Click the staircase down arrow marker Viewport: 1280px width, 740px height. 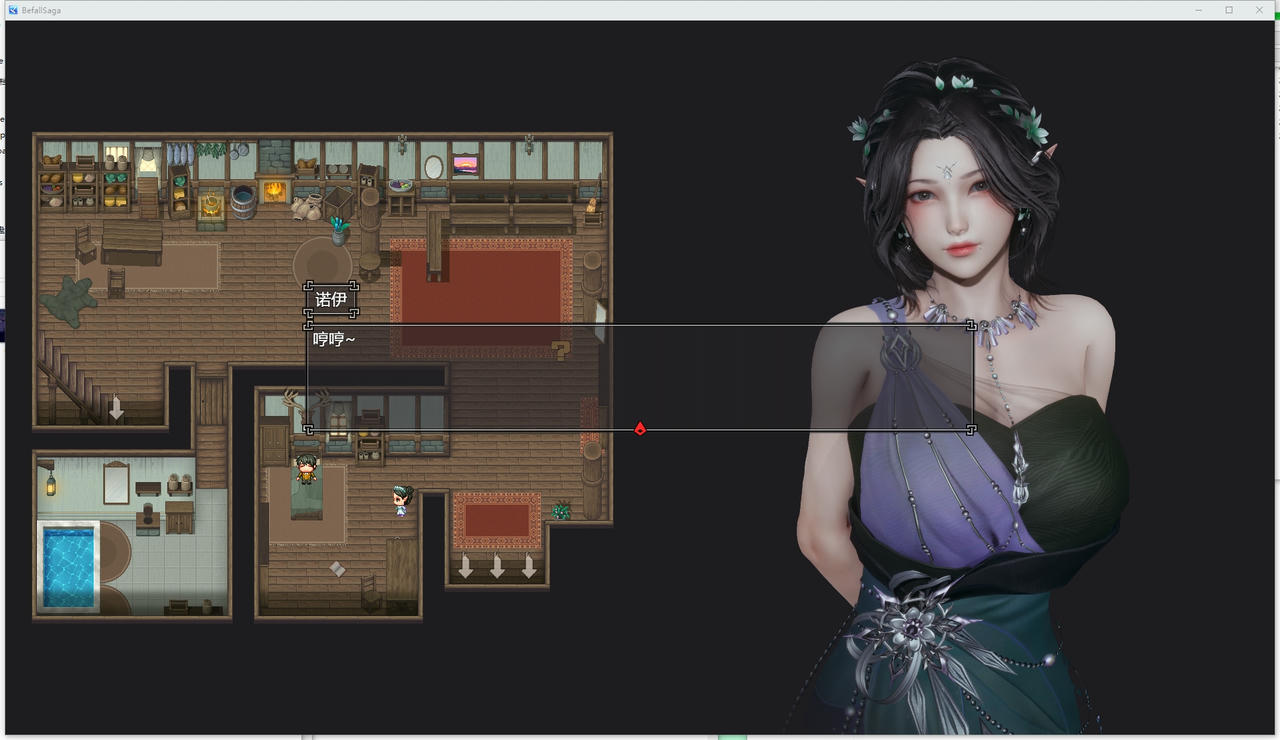coord(115,408)
